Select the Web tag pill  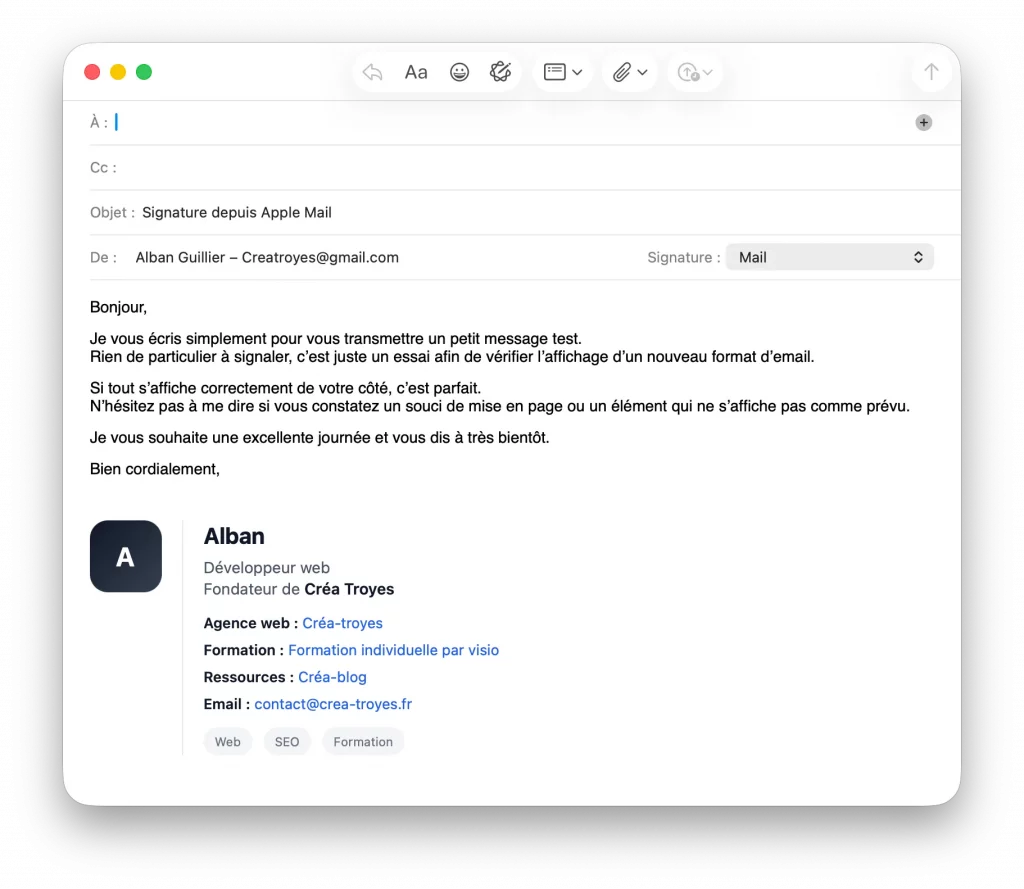(x=227, y=741)
